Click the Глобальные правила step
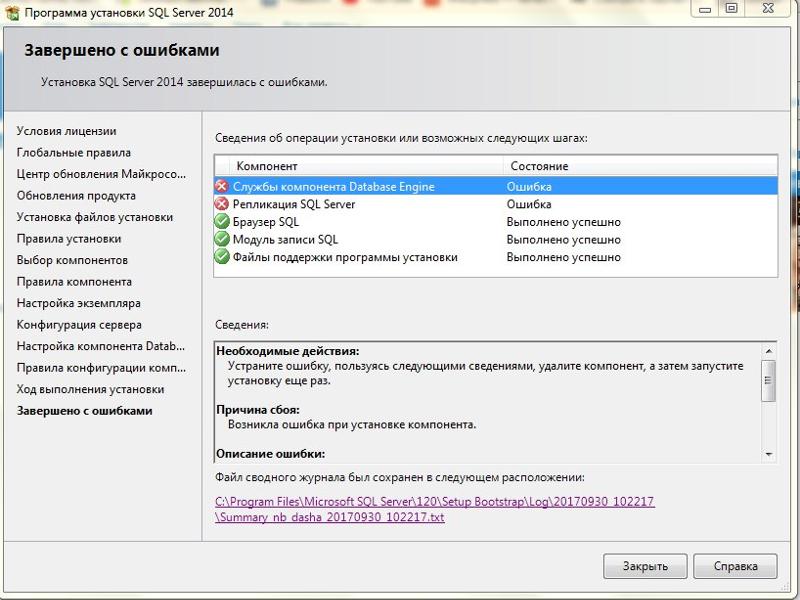Viewport: 800px width, 600px height. [x=73, y=153]
